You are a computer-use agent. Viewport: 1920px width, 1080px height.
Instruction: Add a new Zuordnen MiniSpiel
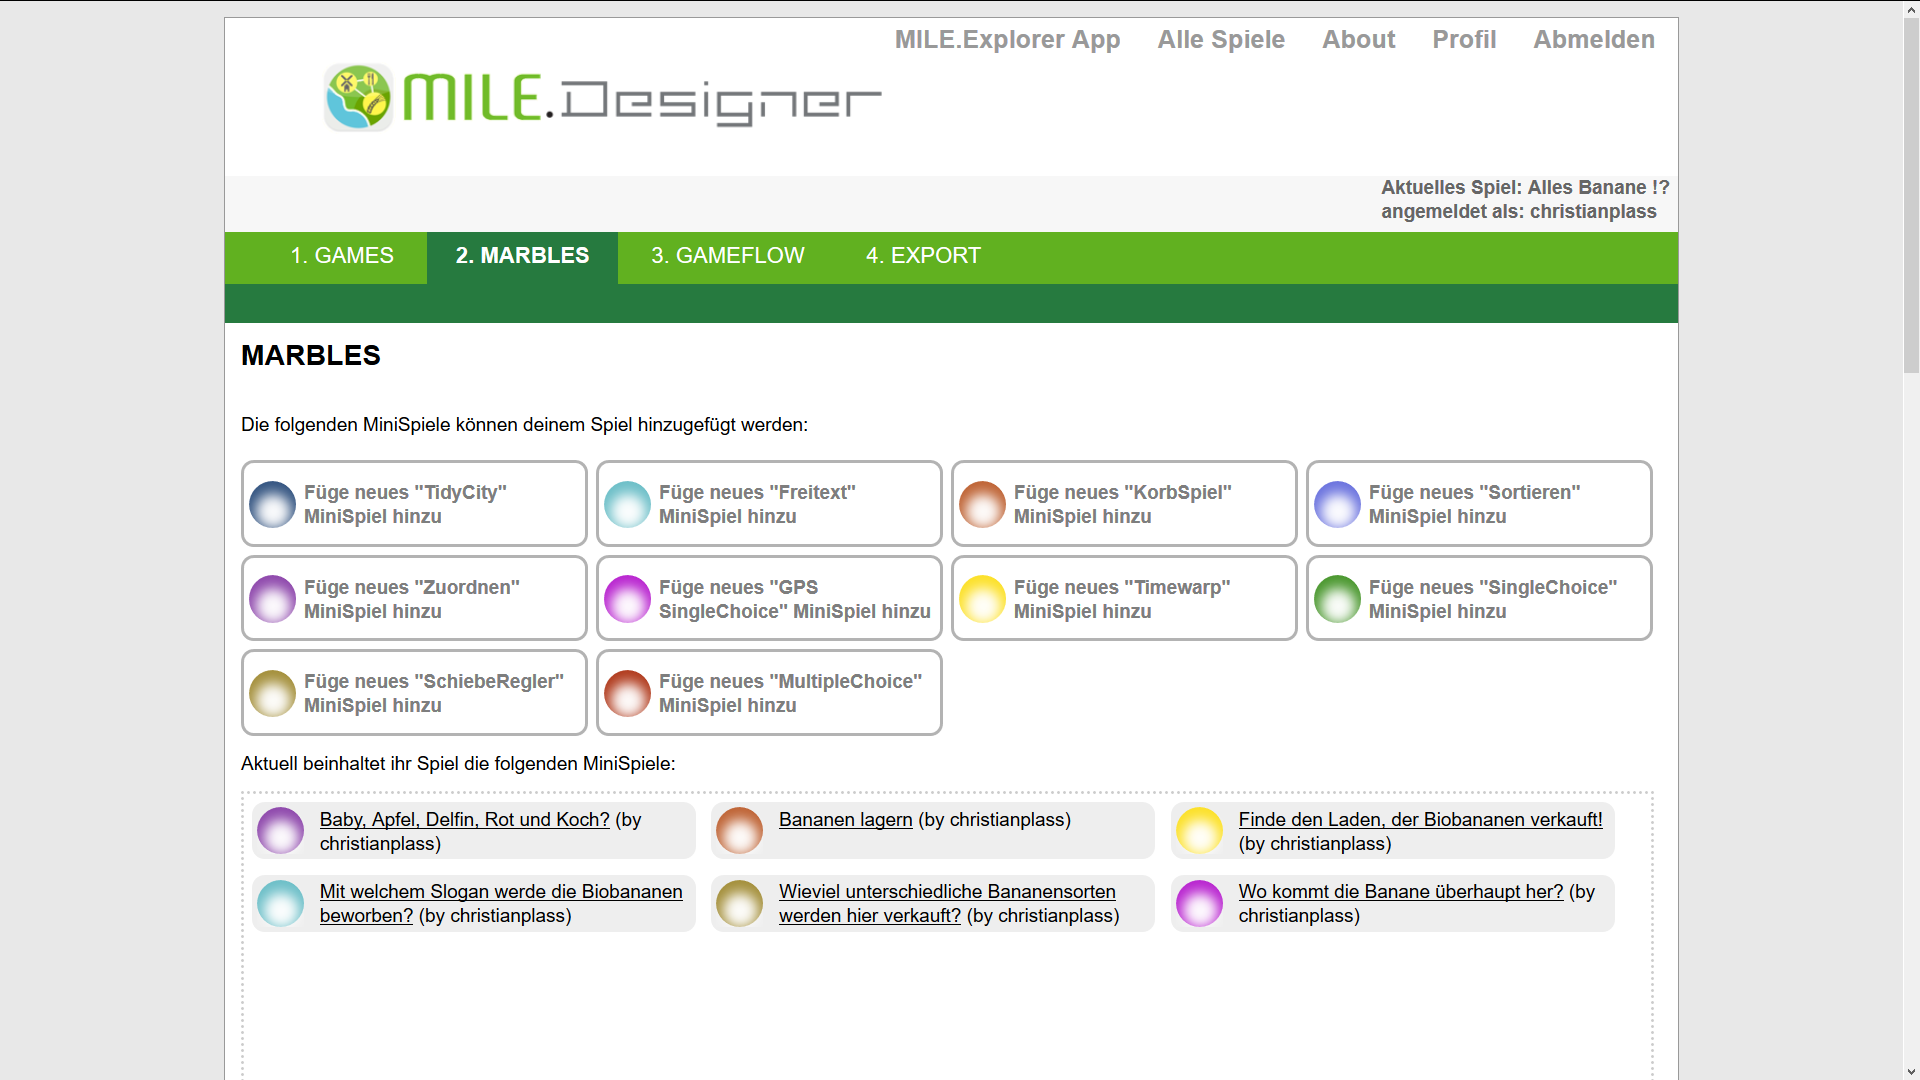click(413, 599)
